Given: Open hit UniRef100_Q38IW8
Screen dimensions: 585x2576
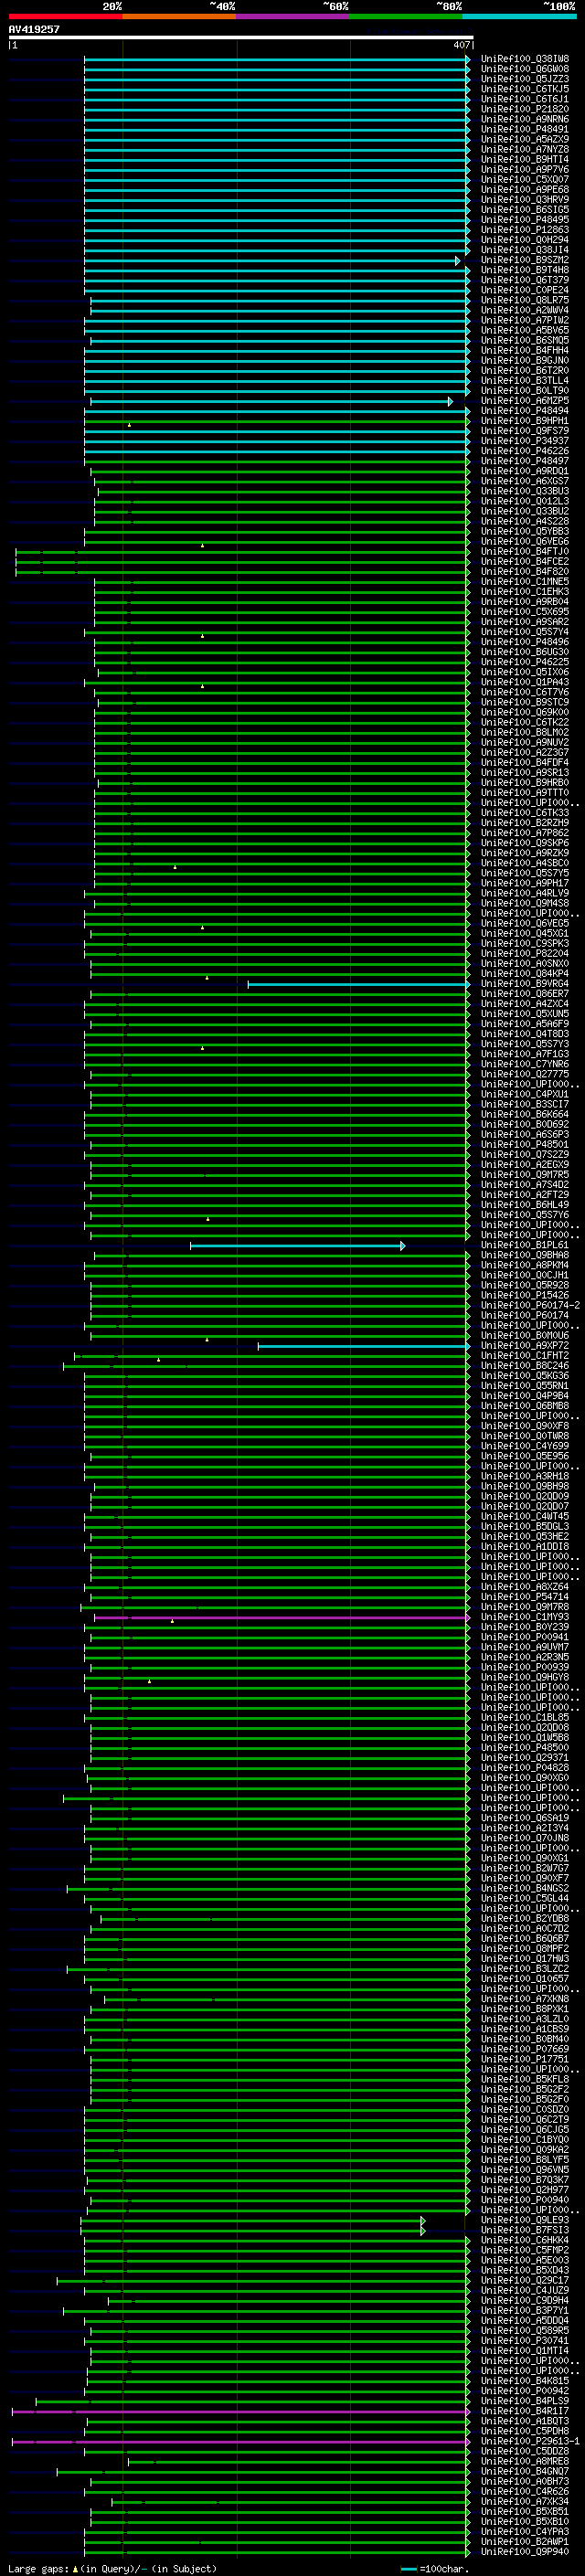Looking at the screenshot, I should (x=525, y=59).
